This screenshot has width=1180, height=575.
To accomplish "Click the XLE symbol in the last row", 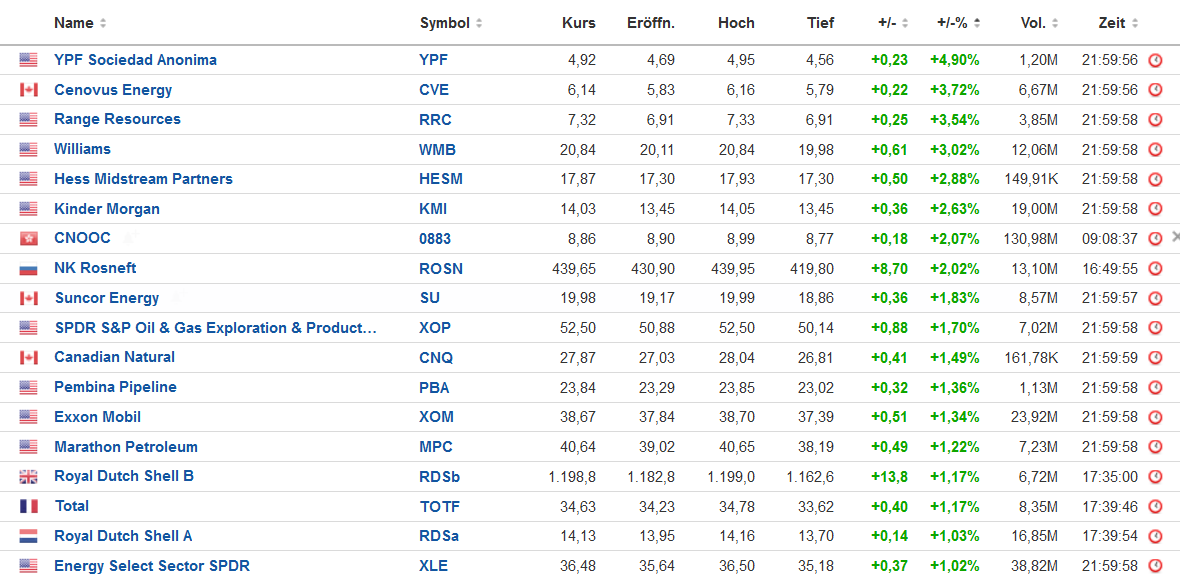I will (x=433, y=566).
